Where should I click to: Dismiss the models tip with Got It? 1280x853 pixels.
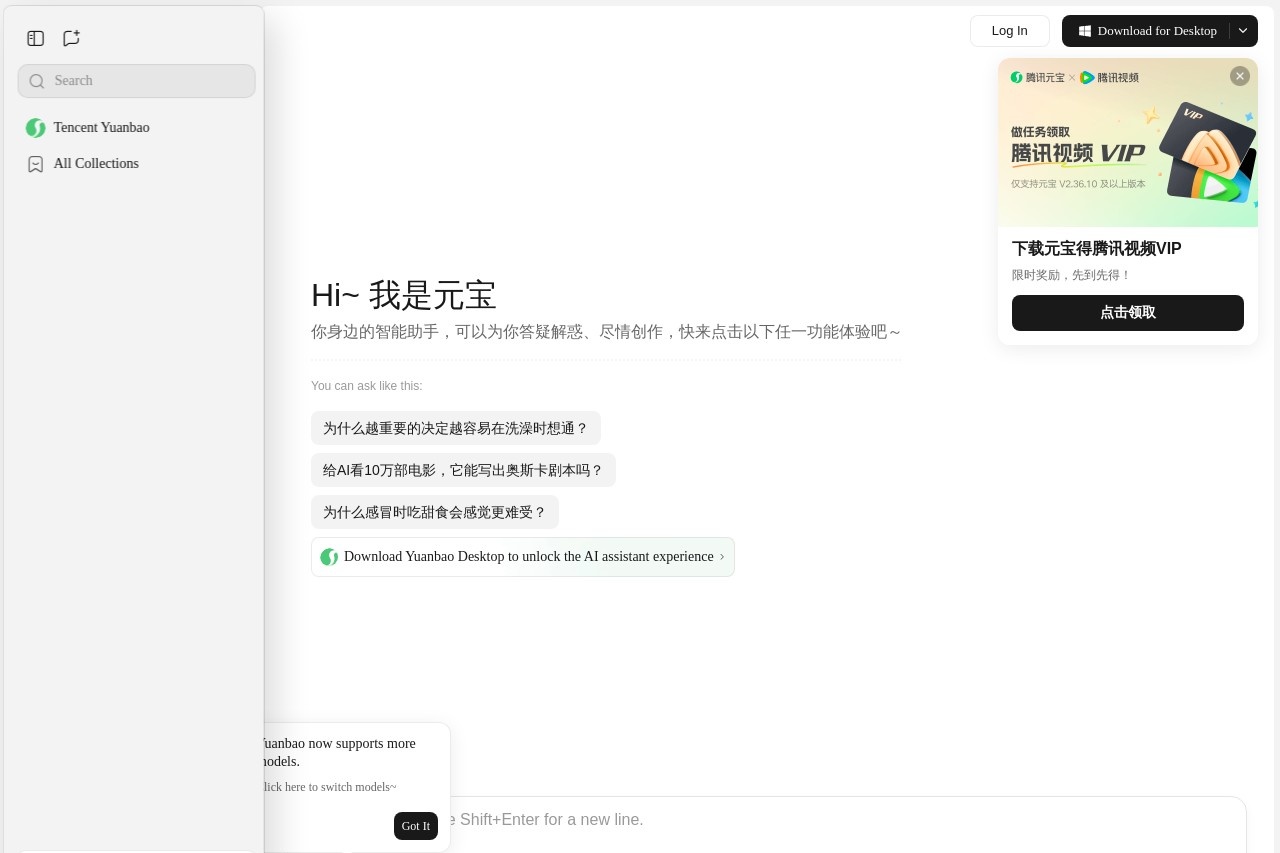[416, 826]
